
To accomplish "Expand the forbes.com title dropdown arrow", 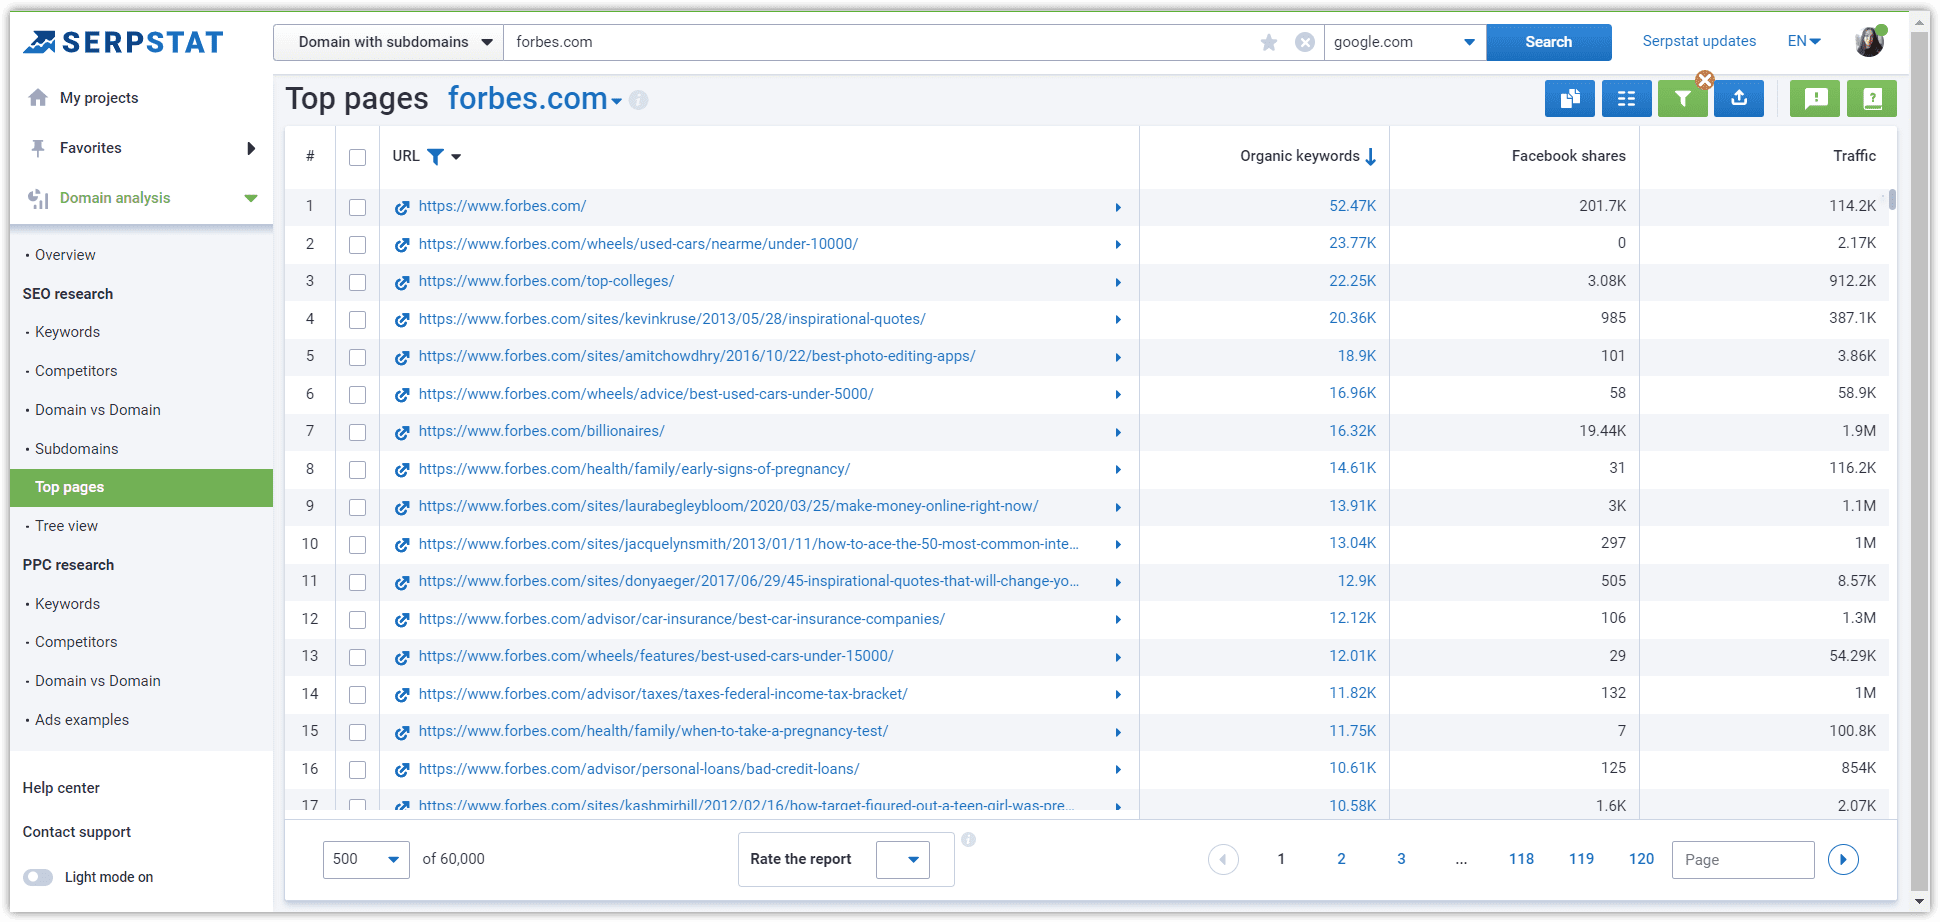I will coord(617,102).
